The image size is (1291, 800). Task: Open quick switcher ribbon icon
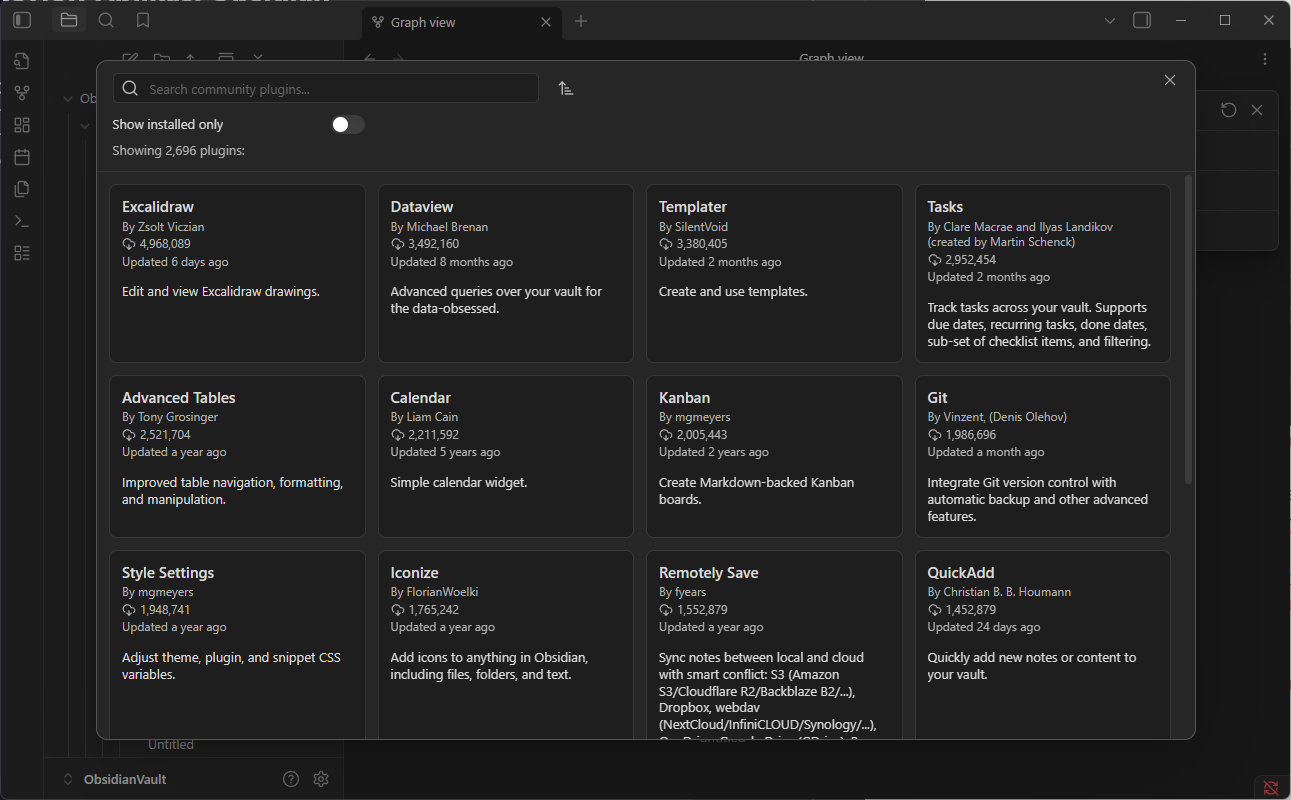[22, 61]
